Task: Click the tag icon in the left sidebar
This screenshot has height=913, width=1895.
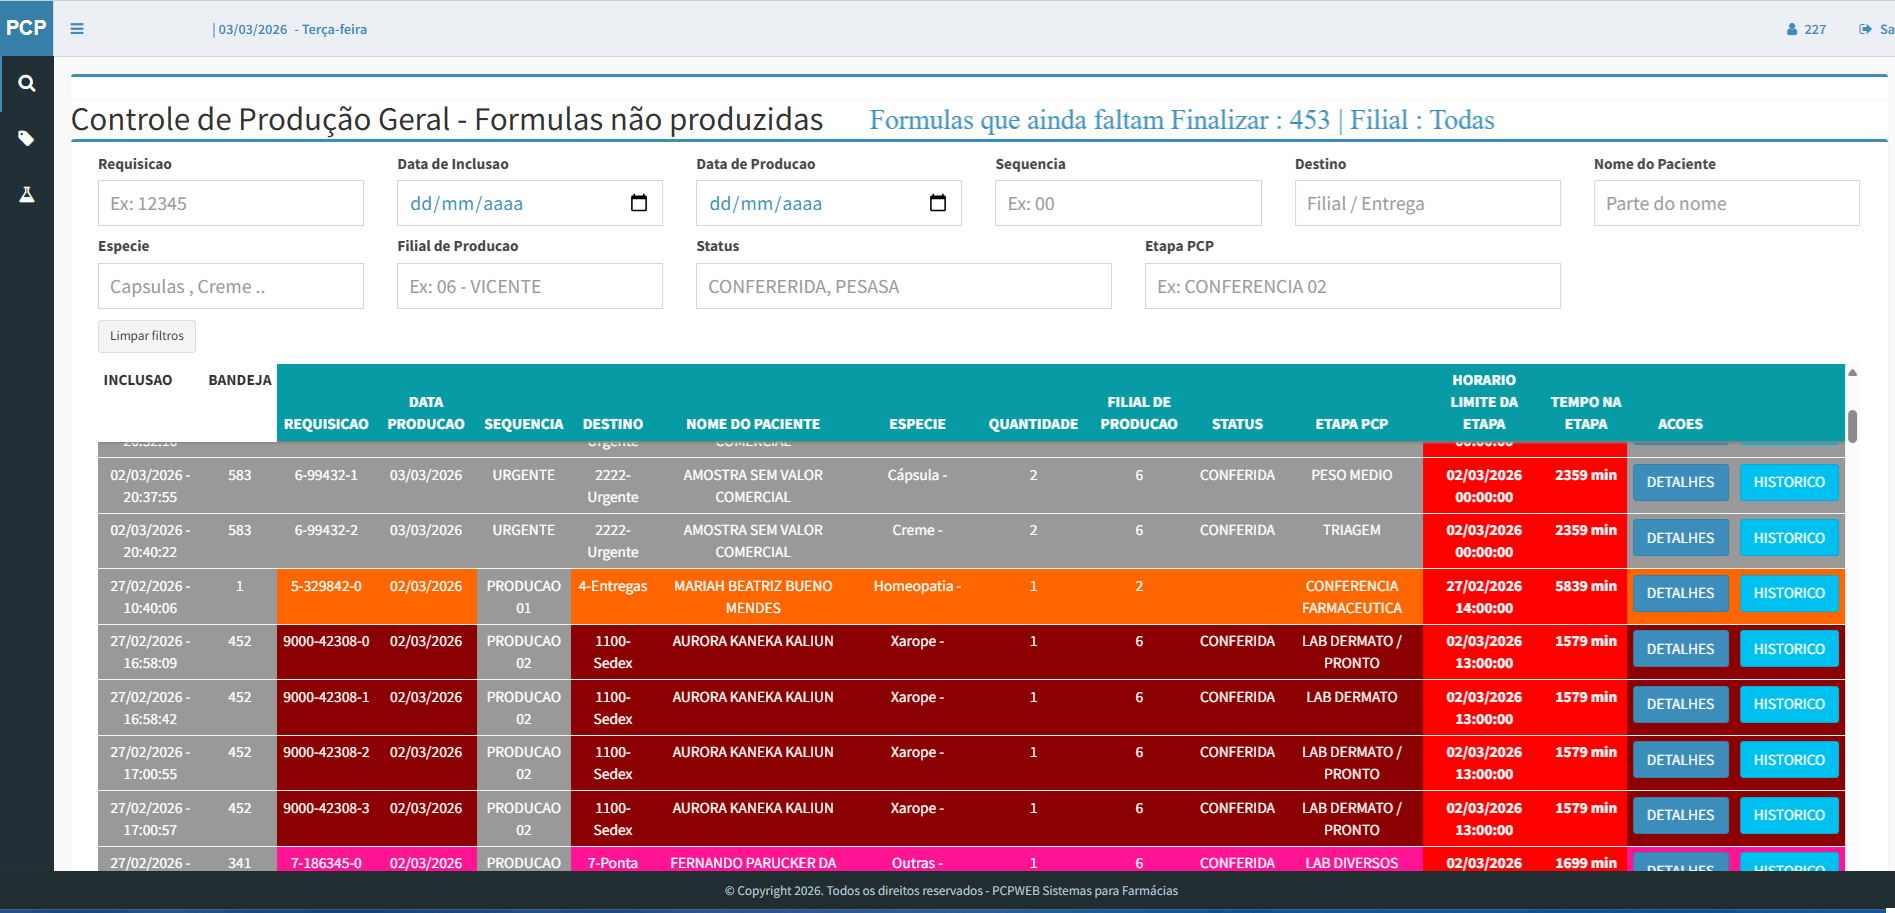Action: click(27, 138)
